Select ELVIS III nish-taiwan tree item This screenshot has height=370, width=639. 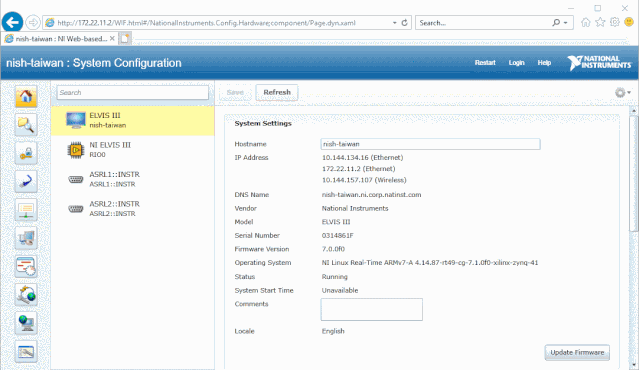point(133,121)
